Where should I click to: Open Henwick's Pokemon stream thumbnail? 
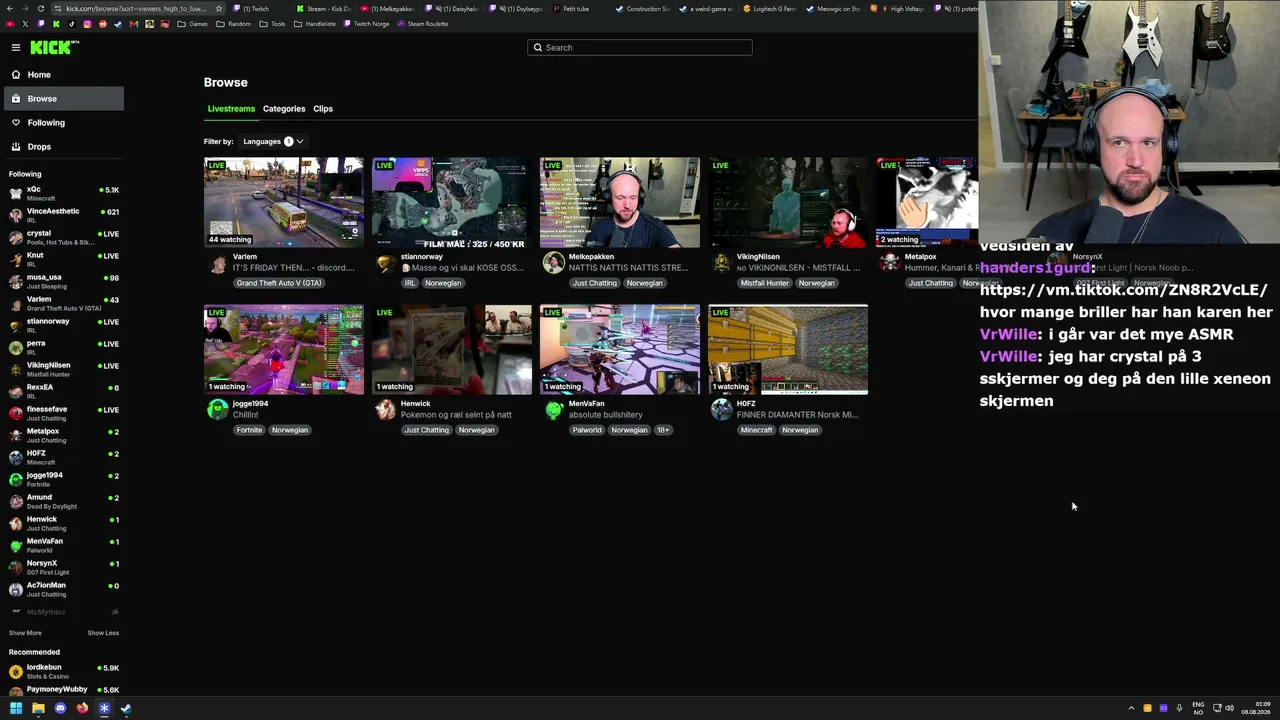coord(452,349)
